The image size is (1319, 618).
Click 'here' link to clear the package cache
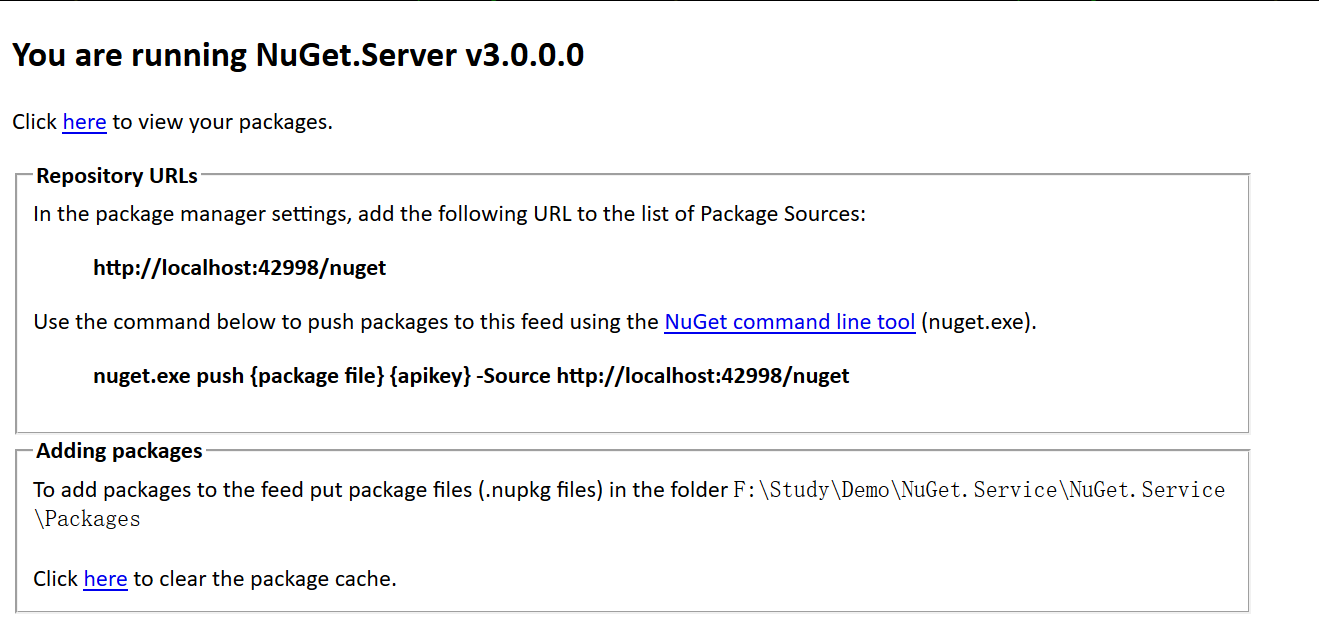105,579
